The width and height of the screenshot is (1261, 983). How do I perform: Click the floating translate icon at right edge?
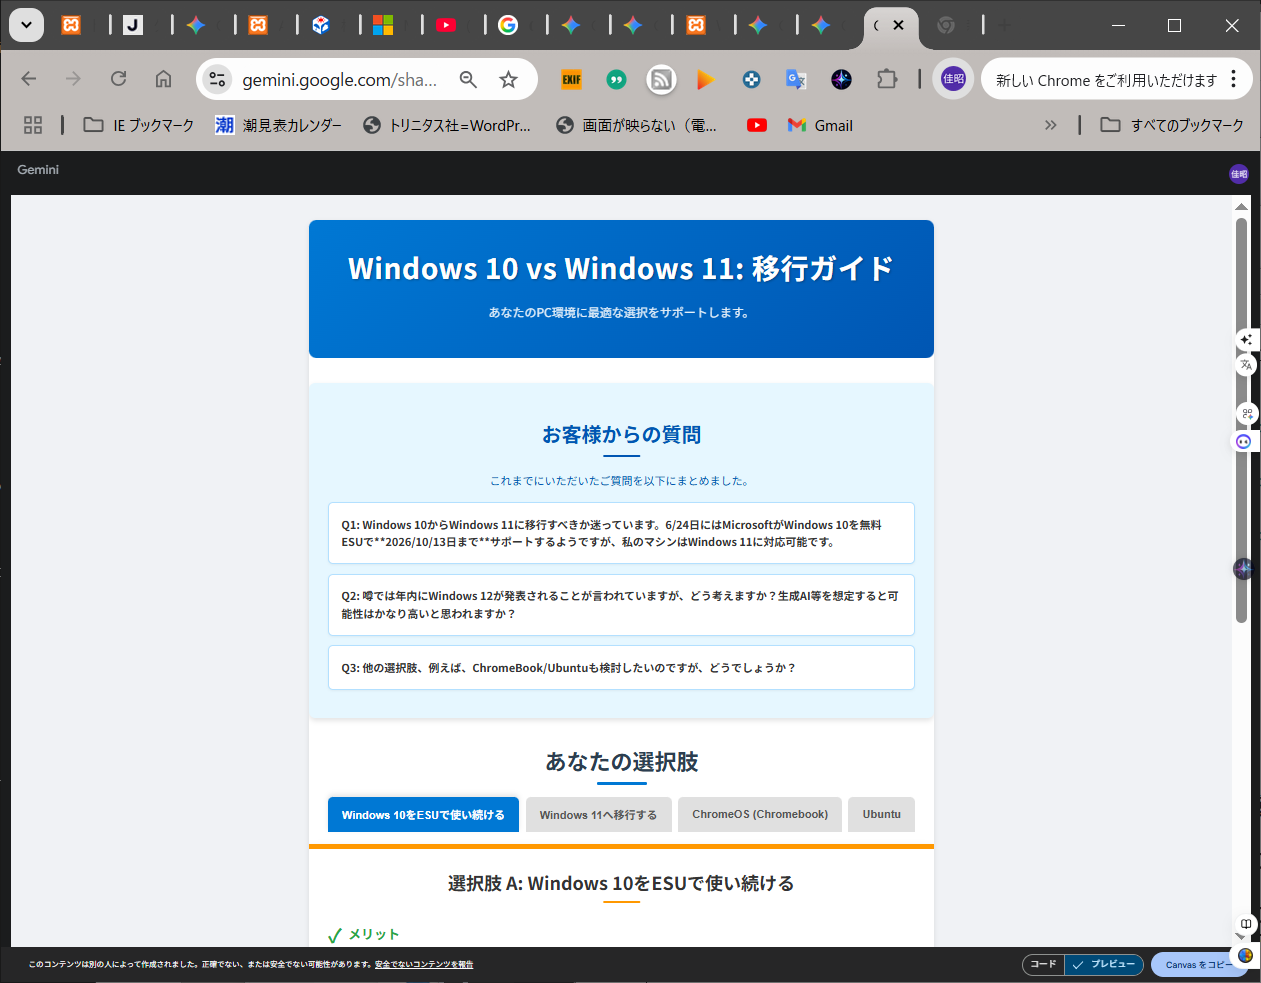1246,365
